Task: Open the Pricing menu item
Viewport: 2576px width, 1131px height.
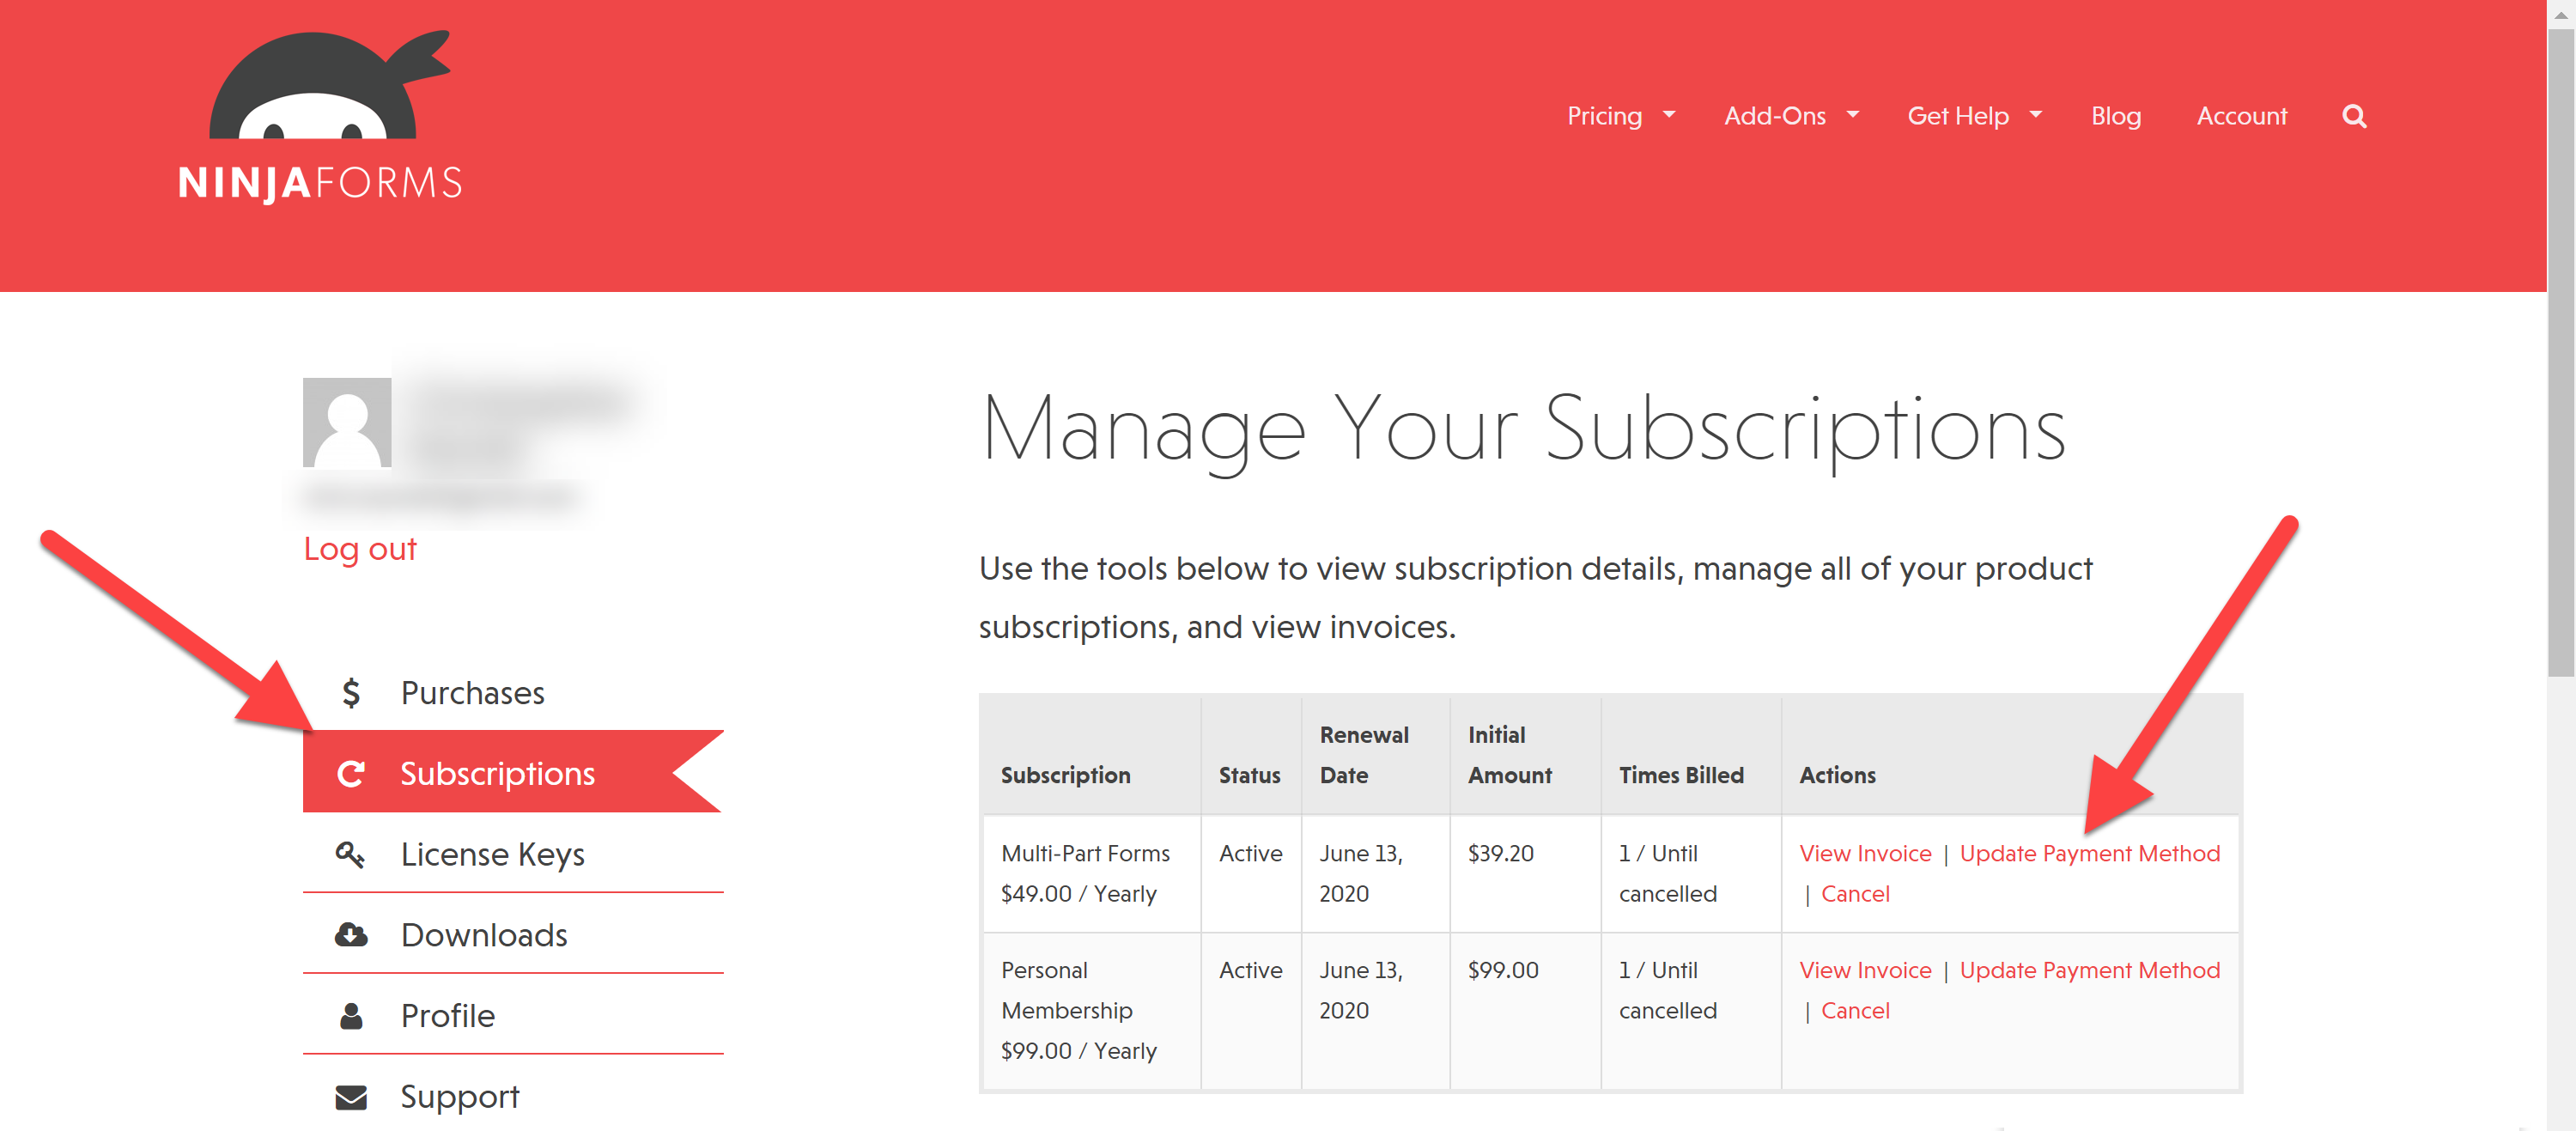Action: (1604, 116)
